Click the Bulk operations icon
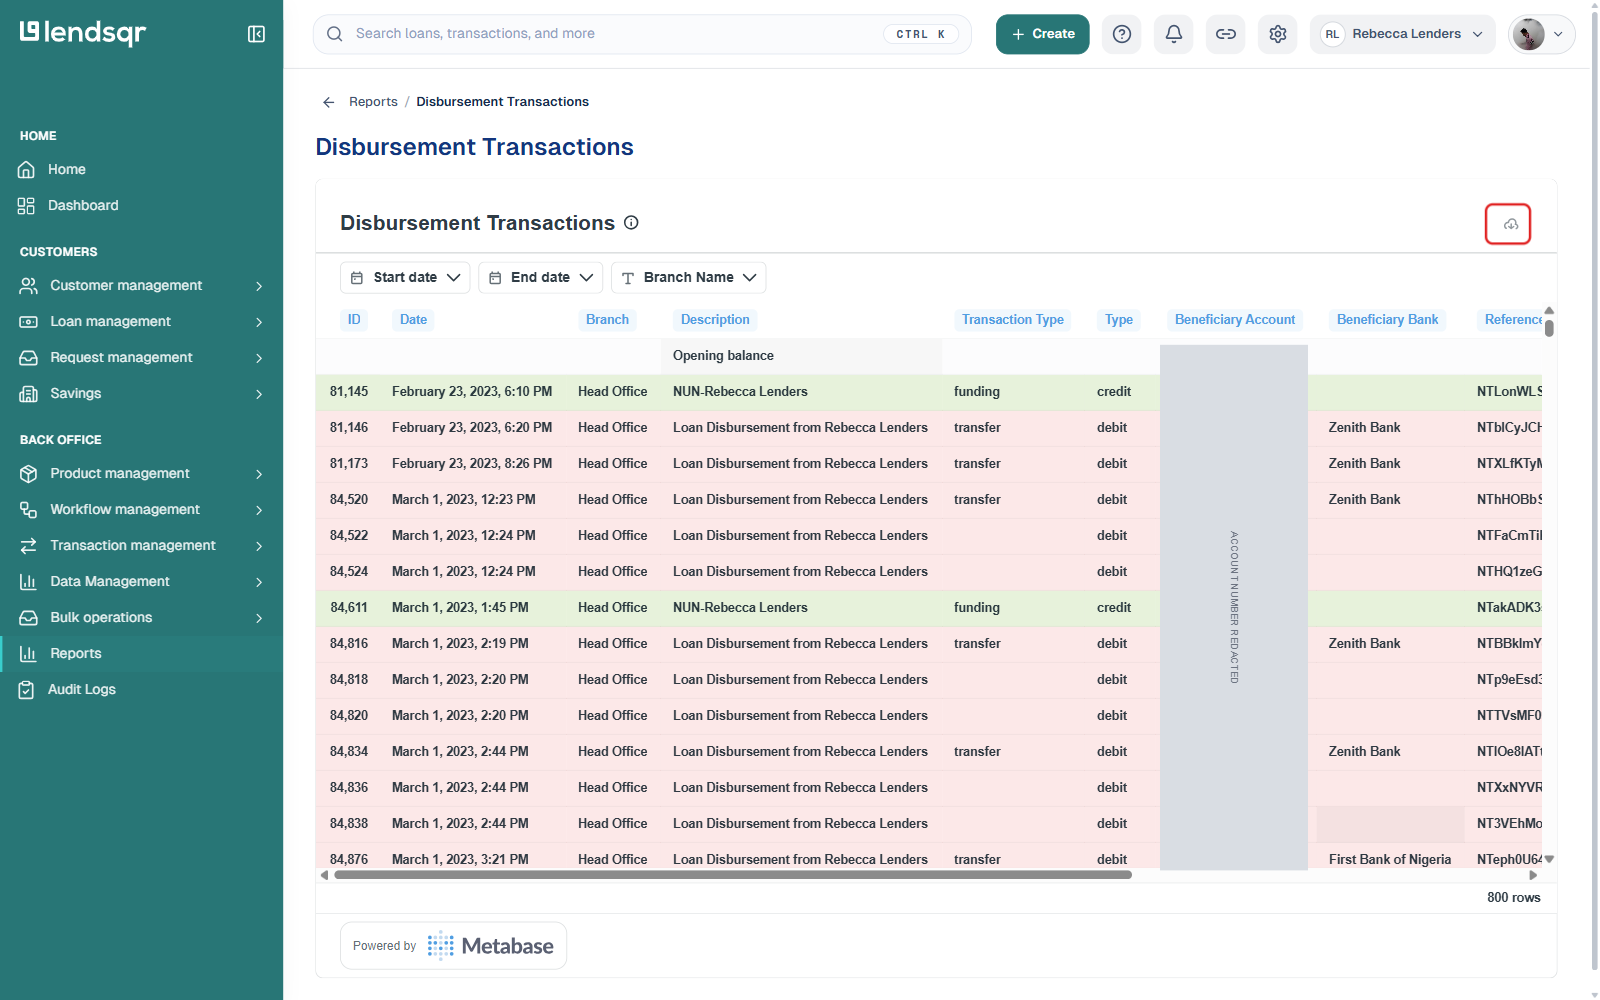 [x=29, y=618]
